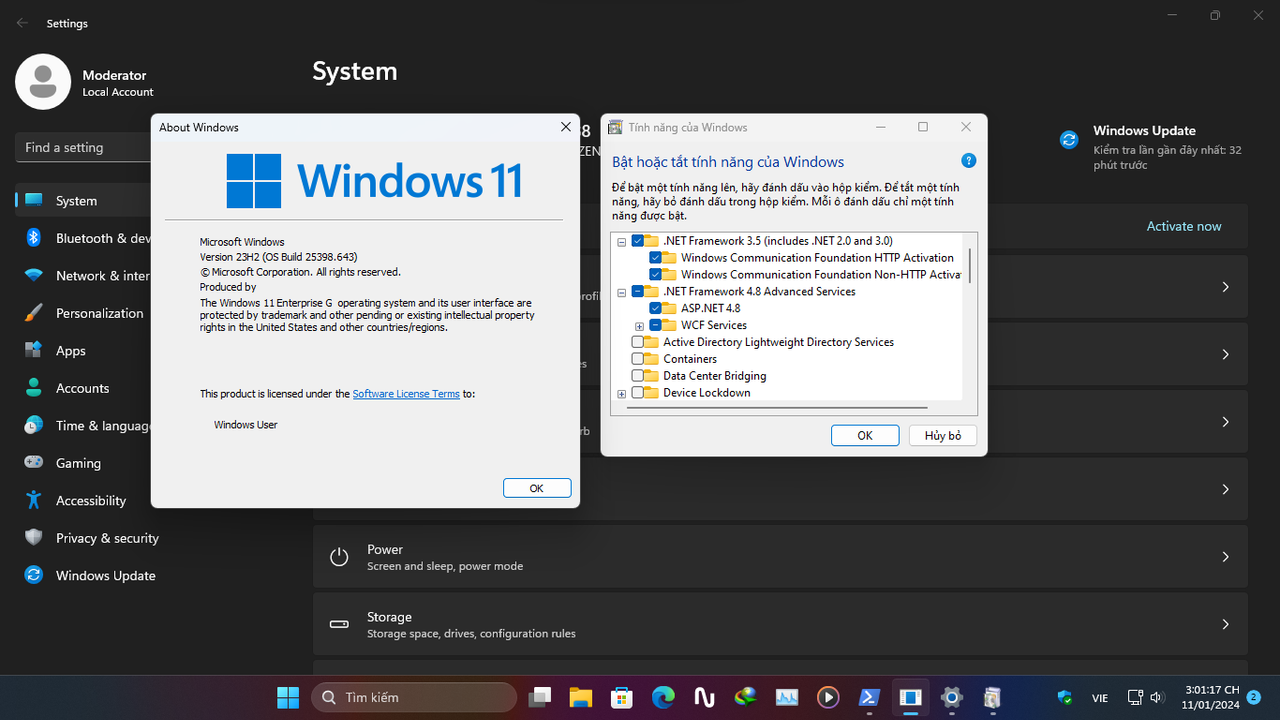1280x720 pixels.
Task: Open the Software License Terms link
Action: pyautogui.click(x=406, y=394)
